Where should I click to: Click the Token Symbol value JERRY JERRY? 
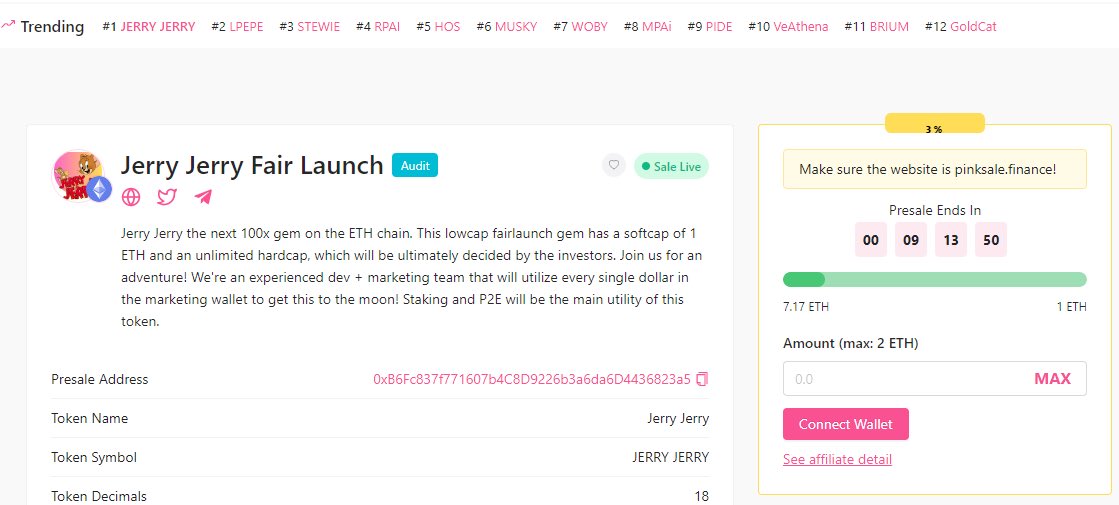pos(671,457)
